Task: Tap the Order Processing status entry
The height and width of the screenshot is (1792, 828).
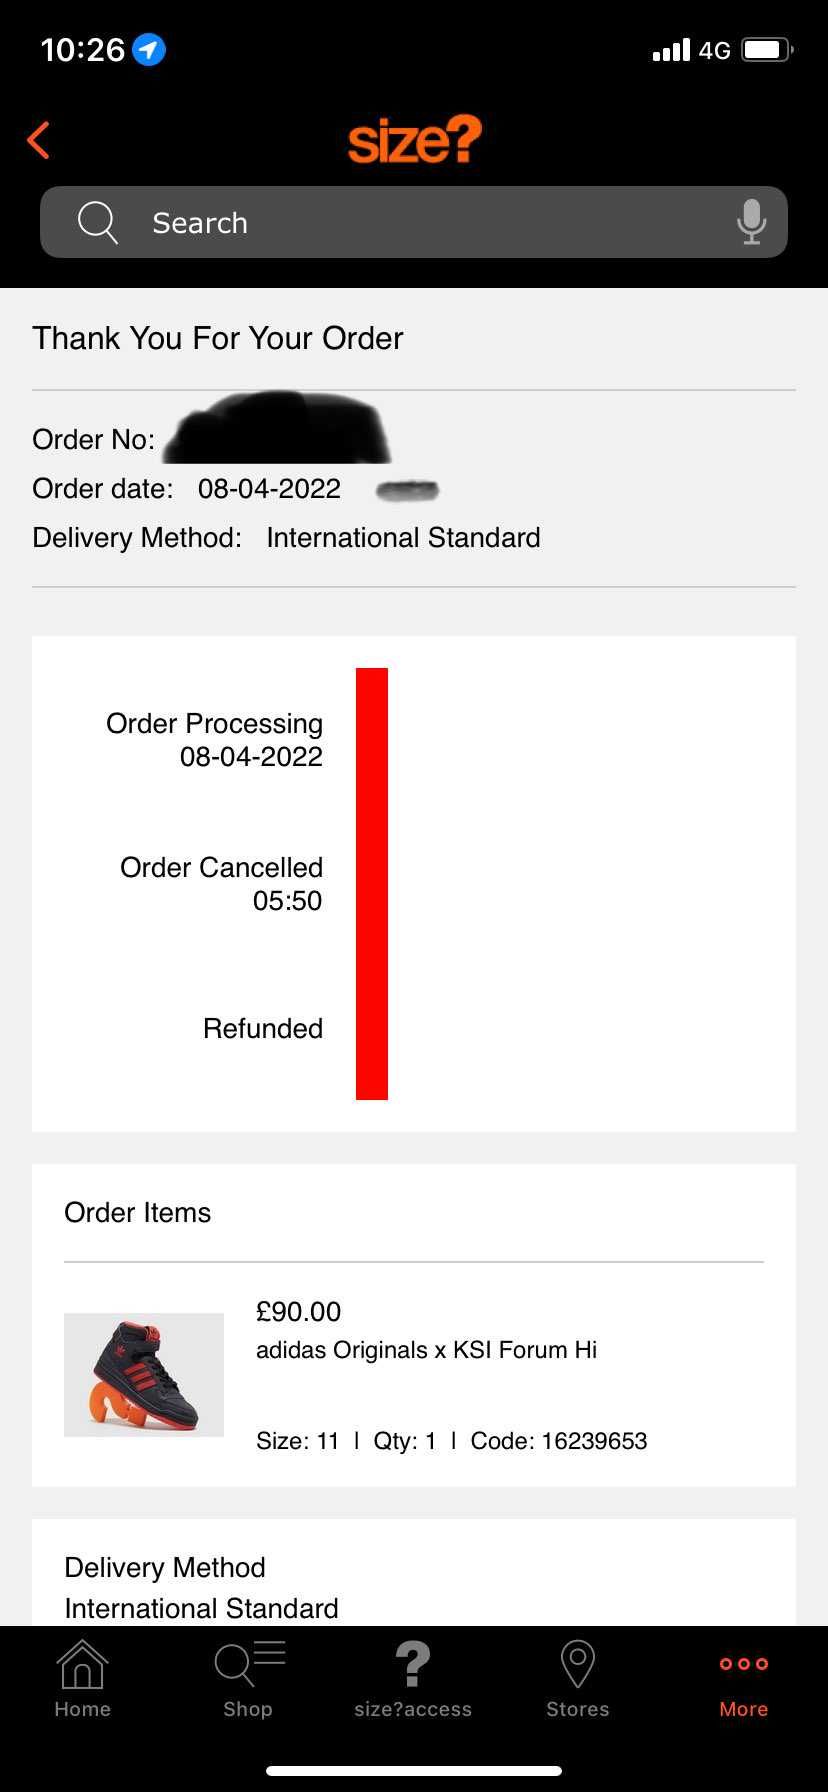Action: click(x=214, y=740)
